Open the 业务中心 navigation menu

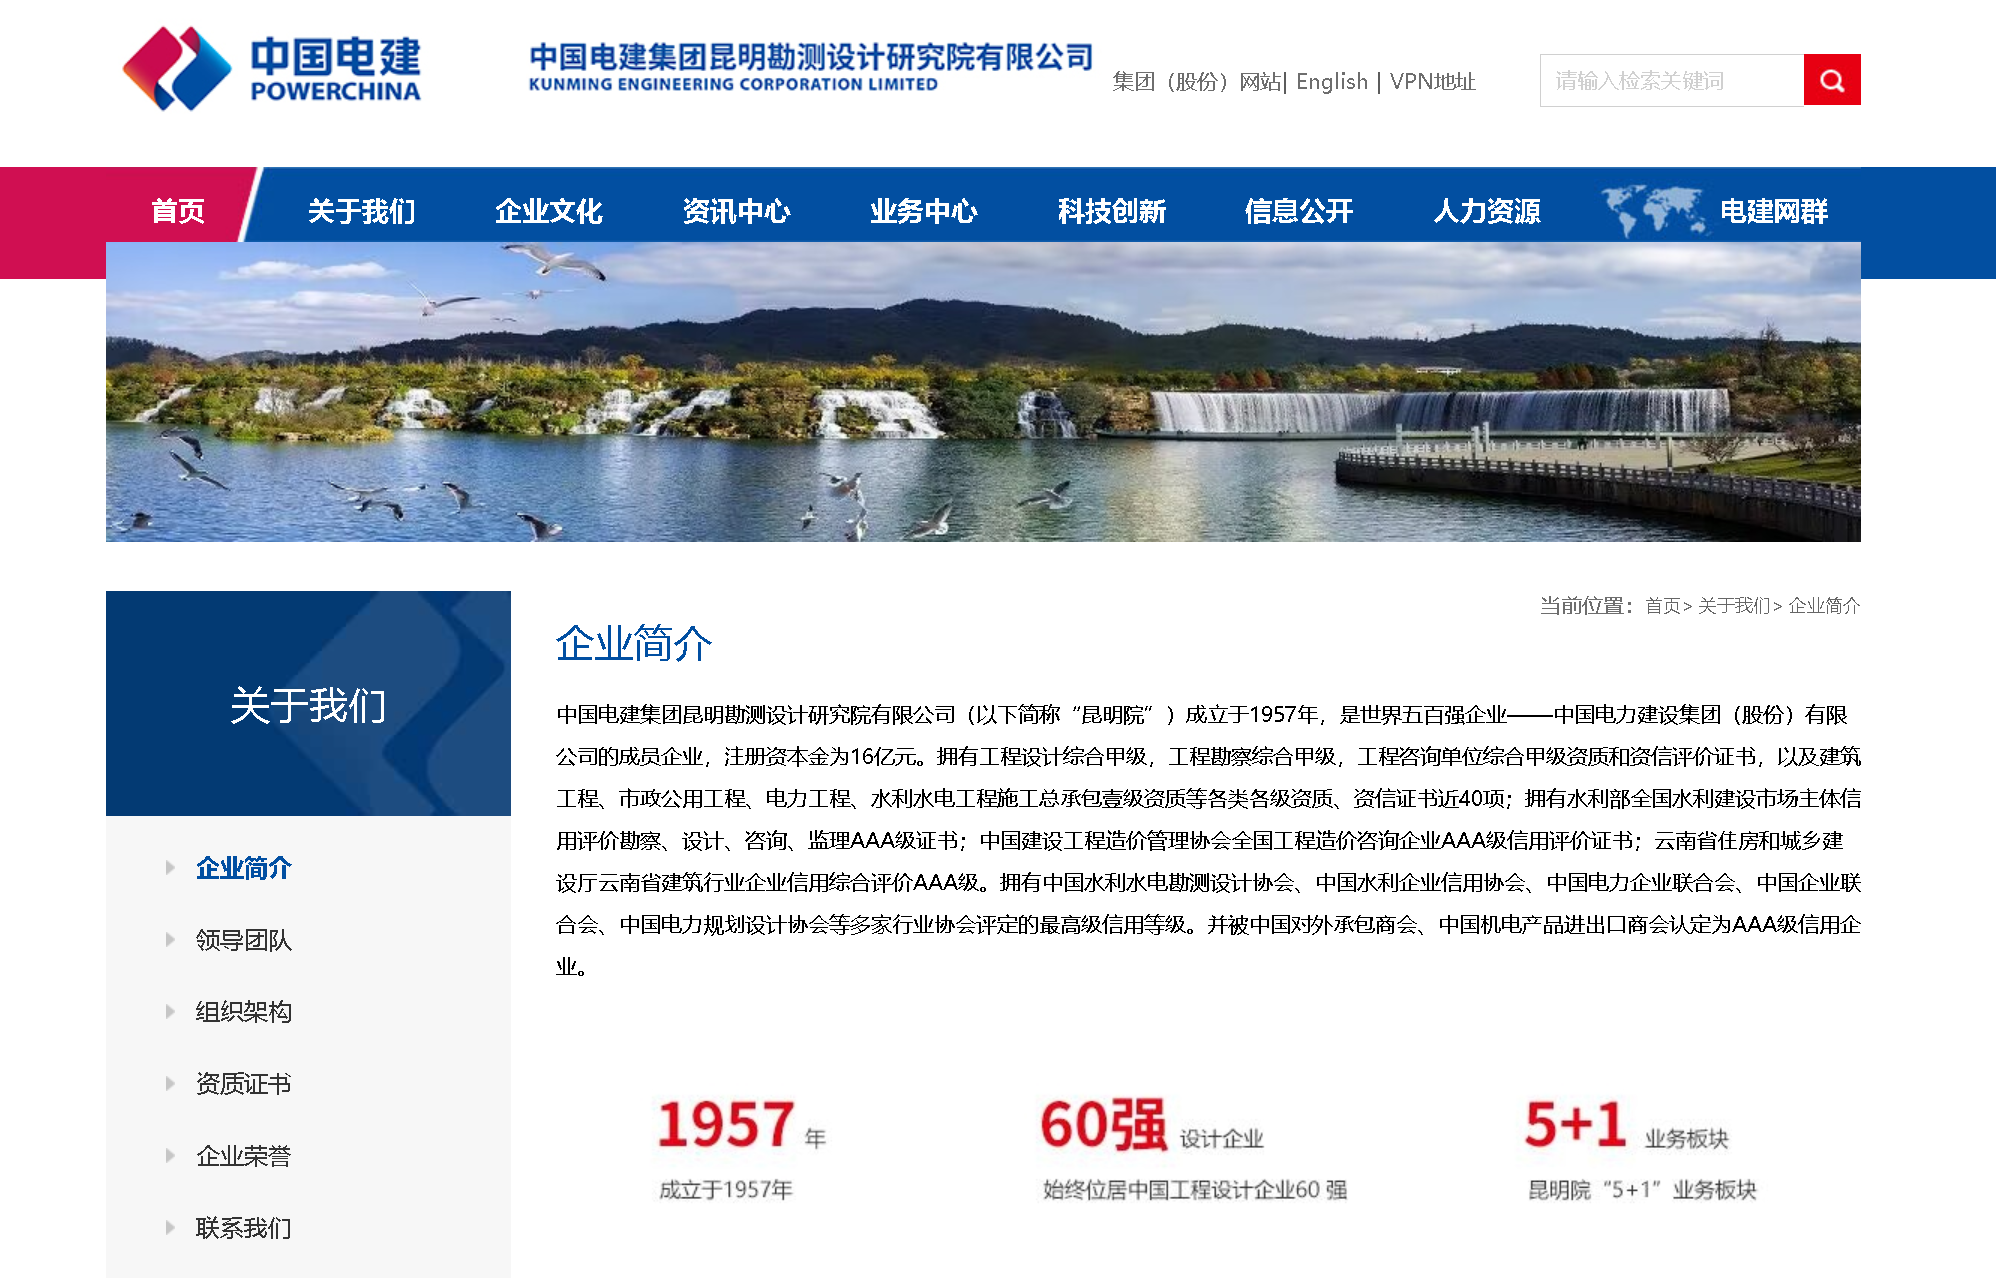924,211
